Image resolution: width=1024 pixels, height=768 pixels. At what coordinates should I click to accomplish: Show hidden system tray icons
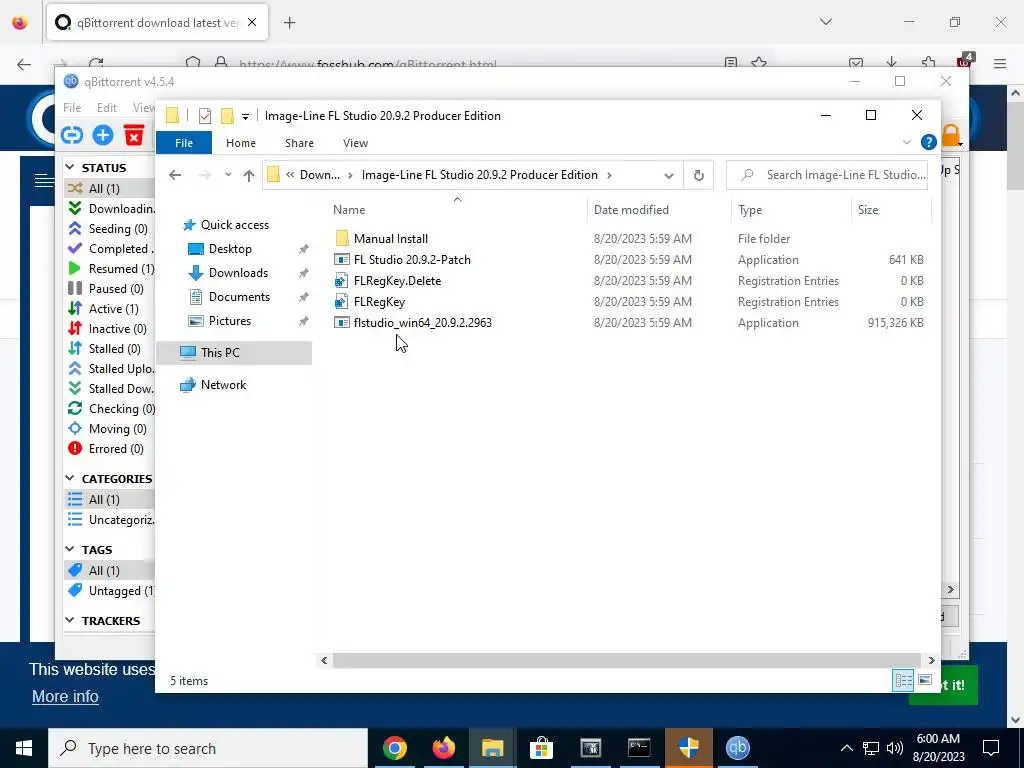[846, 748]
